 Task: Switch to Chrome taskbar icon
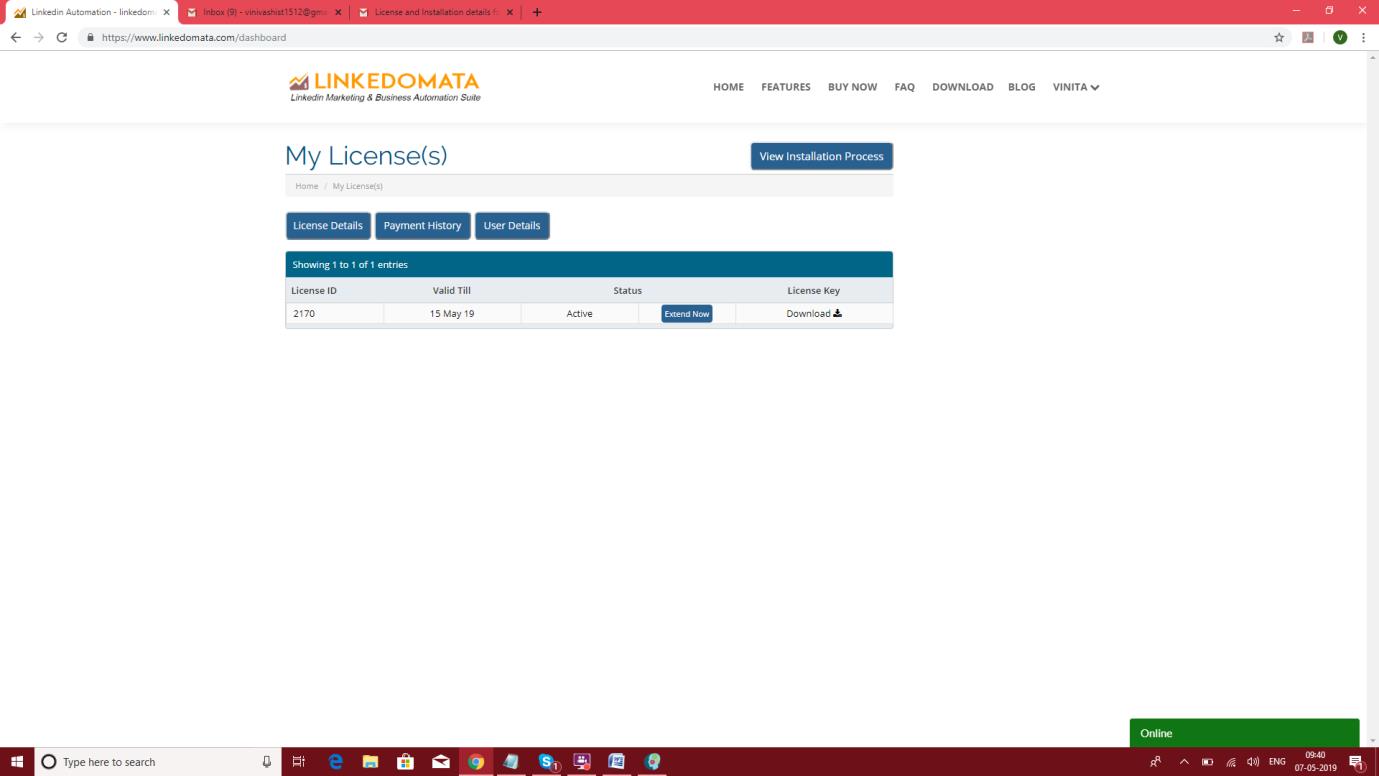click(476, 762)
